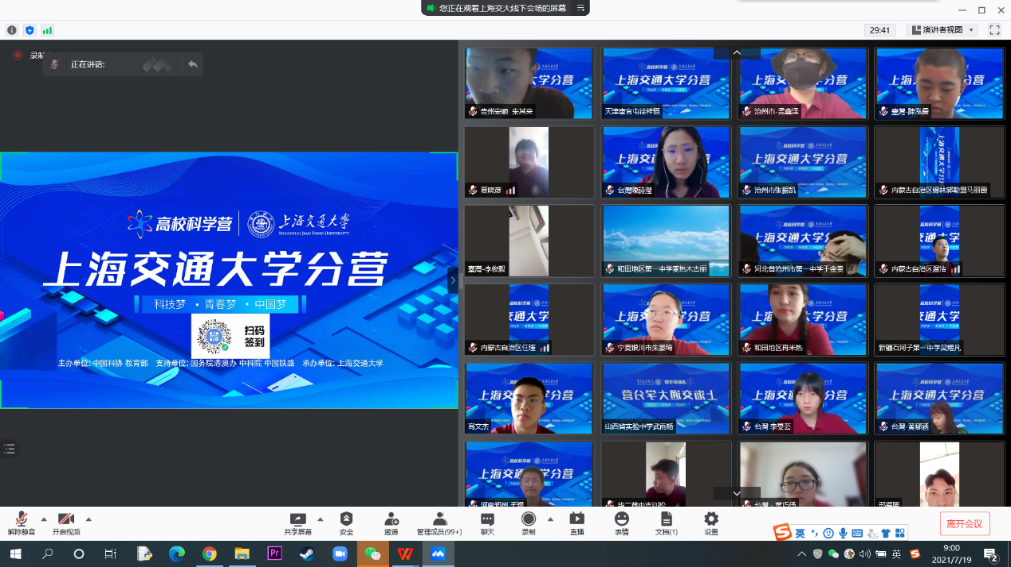Click Sogou IME voice input microphone
This screenshot has width=1011, height=567.
843,533
